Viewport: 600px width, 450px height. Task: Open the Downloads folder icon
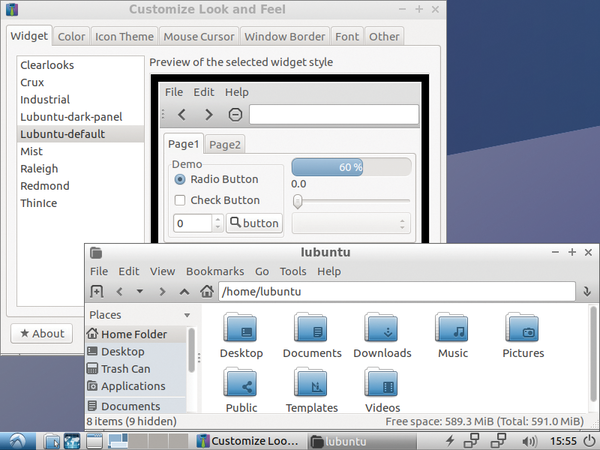click(382, 327)
